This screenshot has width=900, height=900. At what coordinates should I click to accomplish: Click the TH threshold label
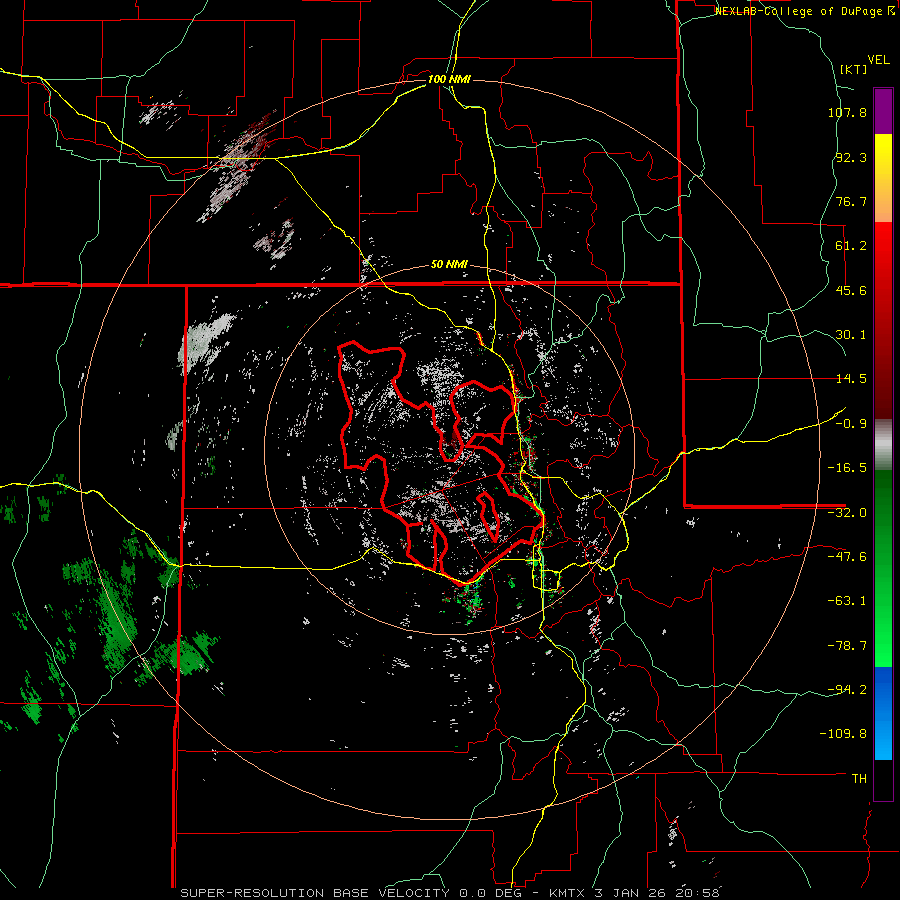[859, 779]
